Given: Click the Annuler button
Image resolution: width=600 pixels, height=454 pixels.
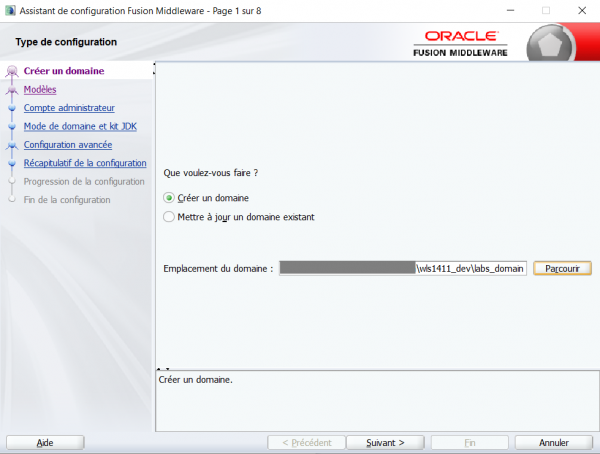Looking at the screenshot, I should coord(554,443).
